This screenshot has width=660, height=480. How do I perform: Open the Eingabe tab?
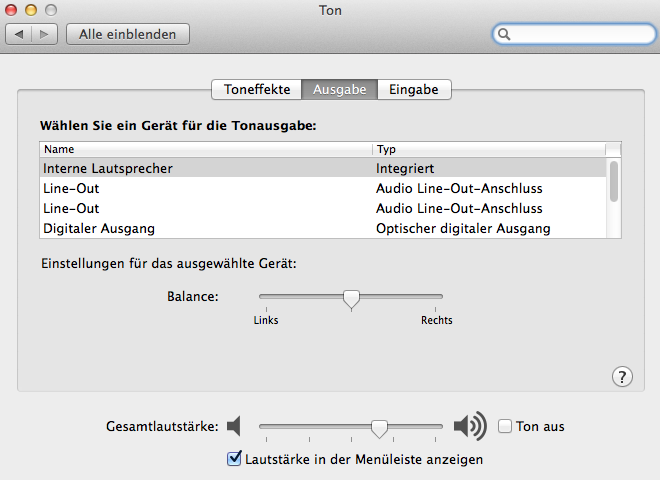[414, 89]
